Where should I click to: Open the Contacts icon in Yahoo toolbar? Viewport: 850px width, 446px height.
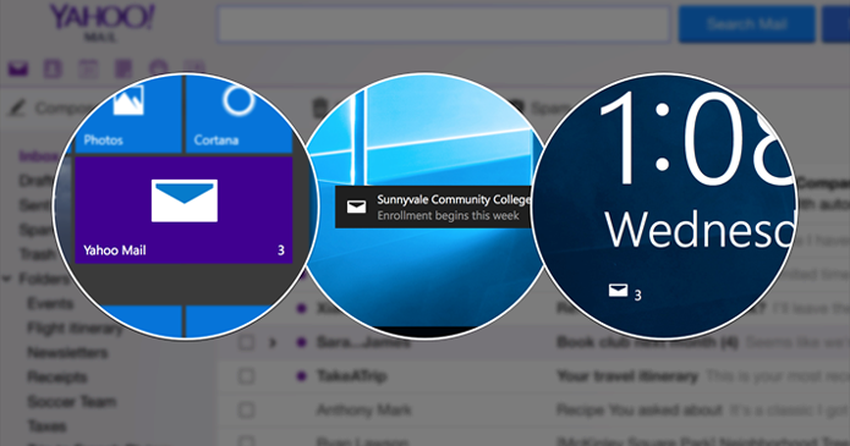(x=53, y=69)
